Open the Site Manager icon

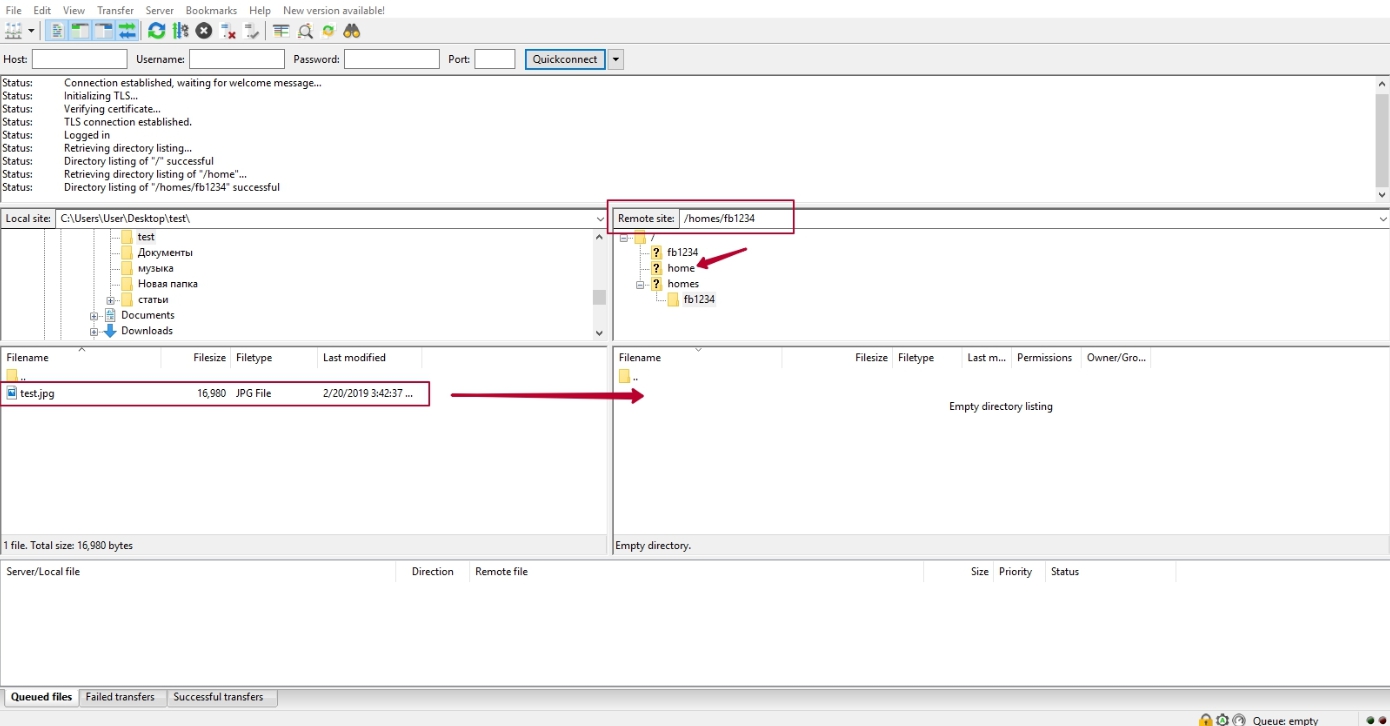(14, 31)
